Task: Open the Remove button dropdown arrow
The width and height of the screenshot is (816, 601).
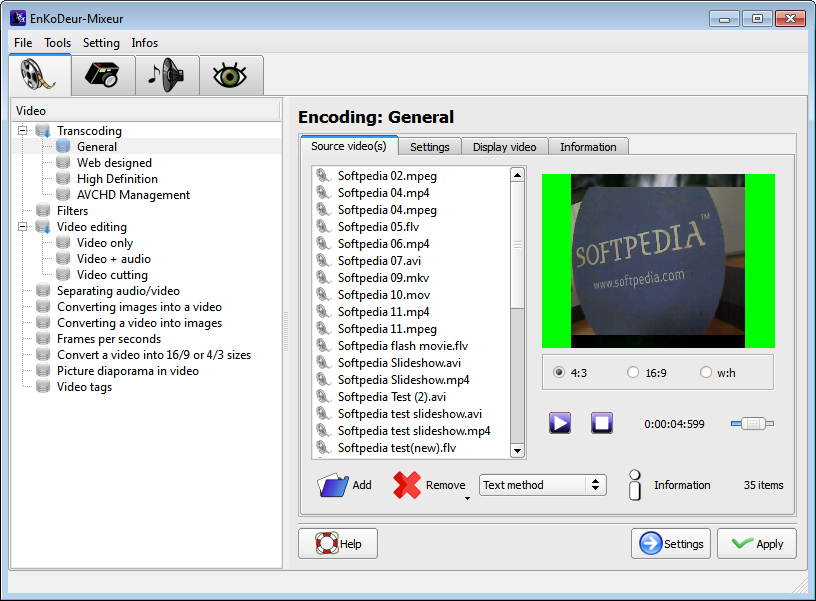Action: pyautogui.click(x=467, y=498)
